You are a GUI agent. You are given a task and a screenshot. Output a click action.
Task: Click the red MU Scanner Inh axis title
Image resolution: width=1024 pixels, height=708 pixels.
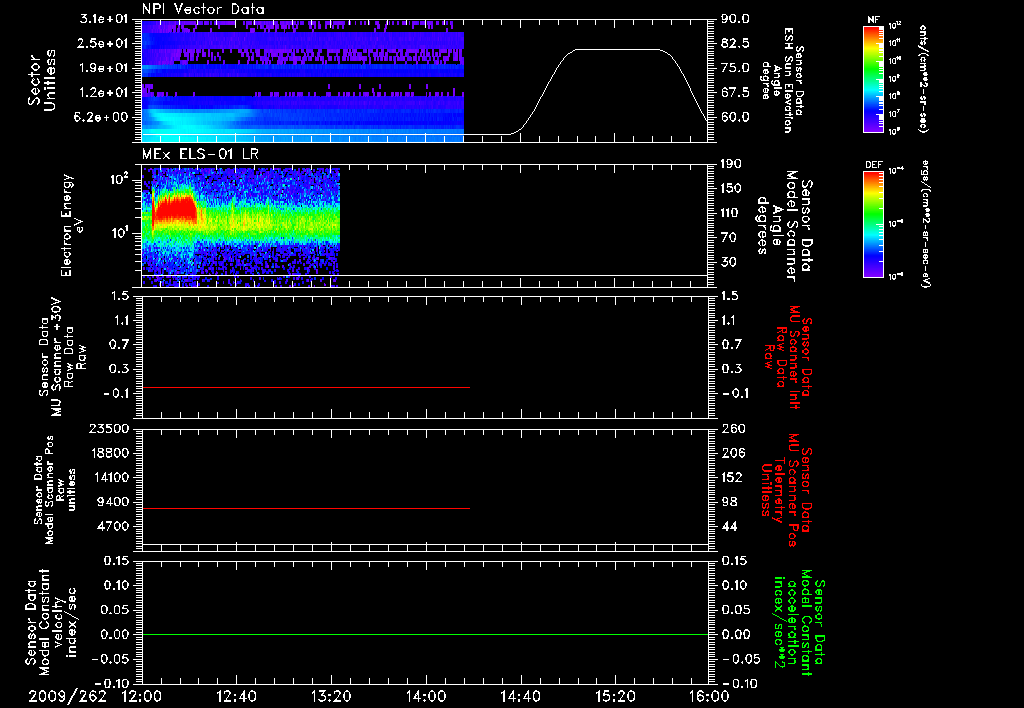tap(788, 357)
